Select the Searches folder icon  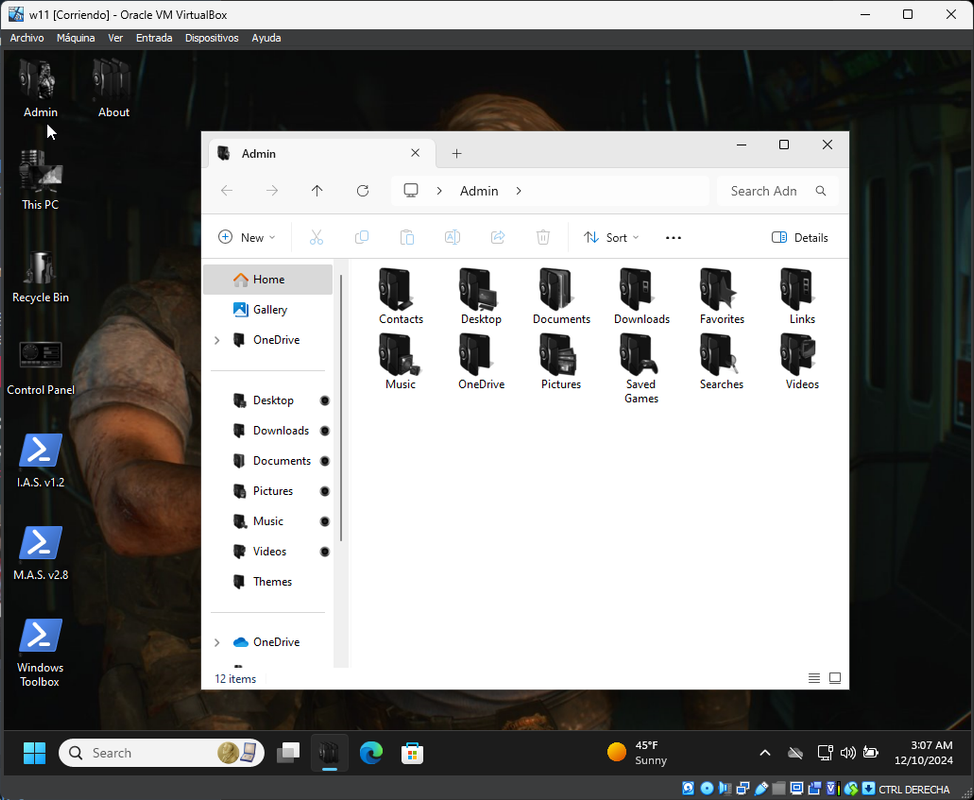point(721,362)
